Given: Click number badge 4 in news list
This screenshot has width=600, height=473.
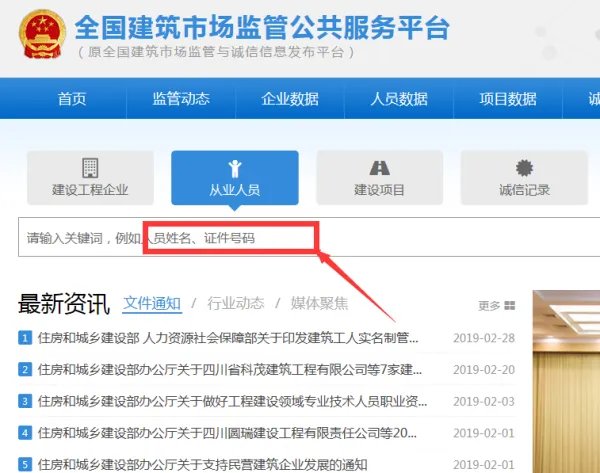Looking at the screenshot, I should point(25,433).
